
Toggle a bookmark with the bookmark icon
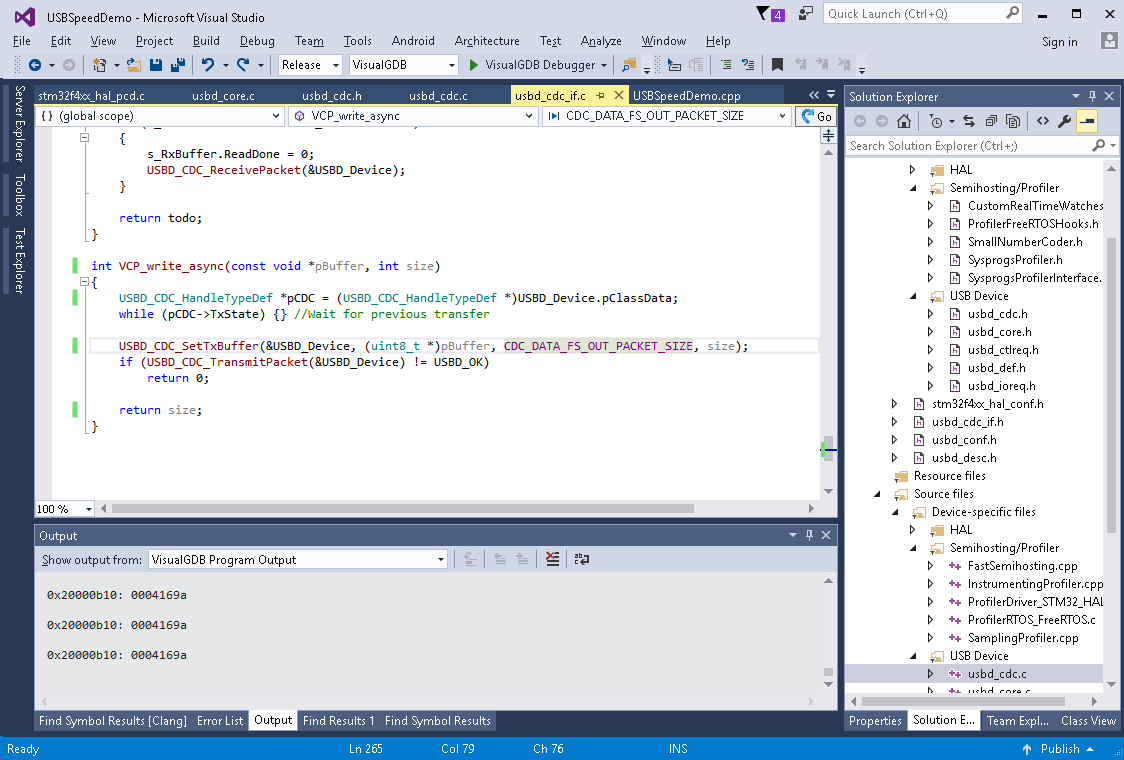777,65
